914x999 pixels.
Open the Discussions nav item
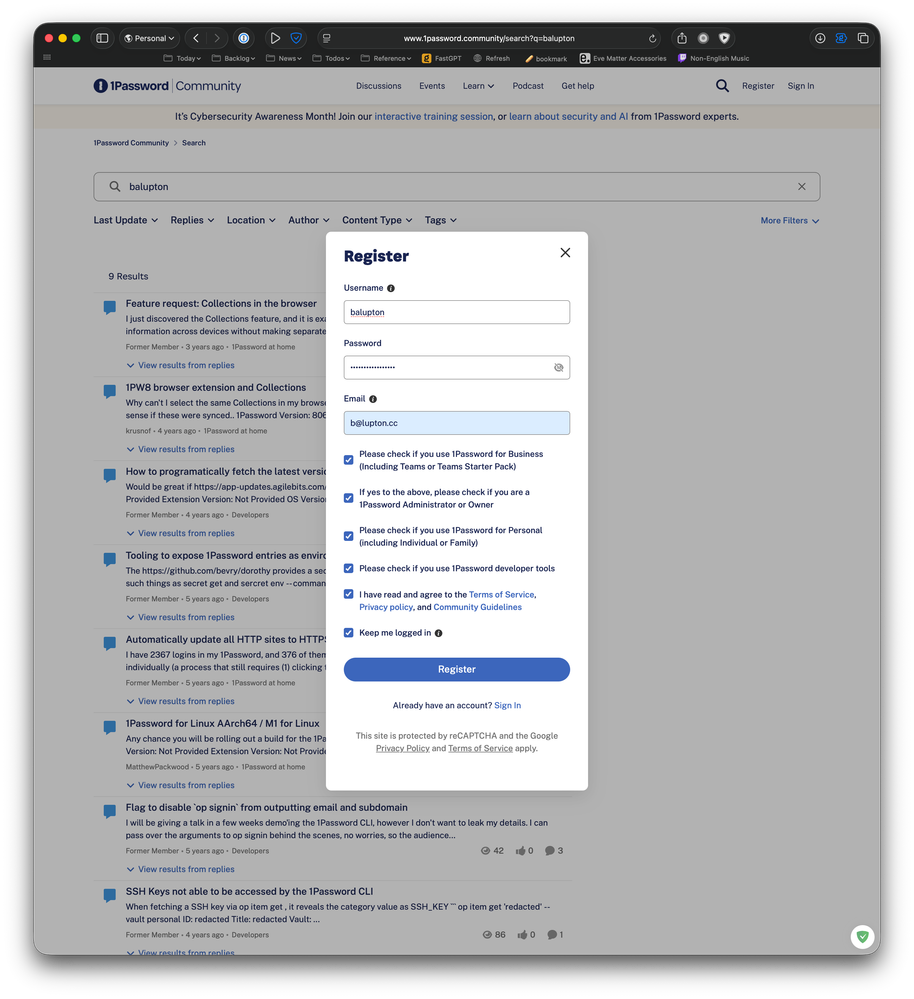(x=378, y=86)
